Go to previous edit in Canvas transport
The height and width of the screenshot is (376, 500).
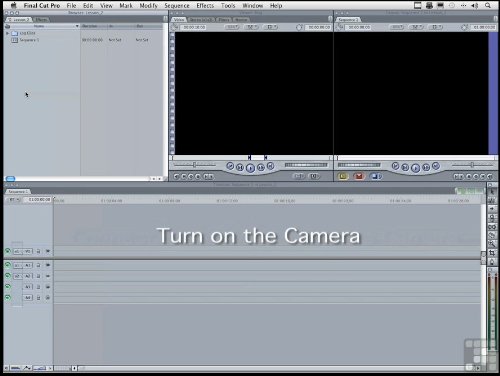point(395,166)
